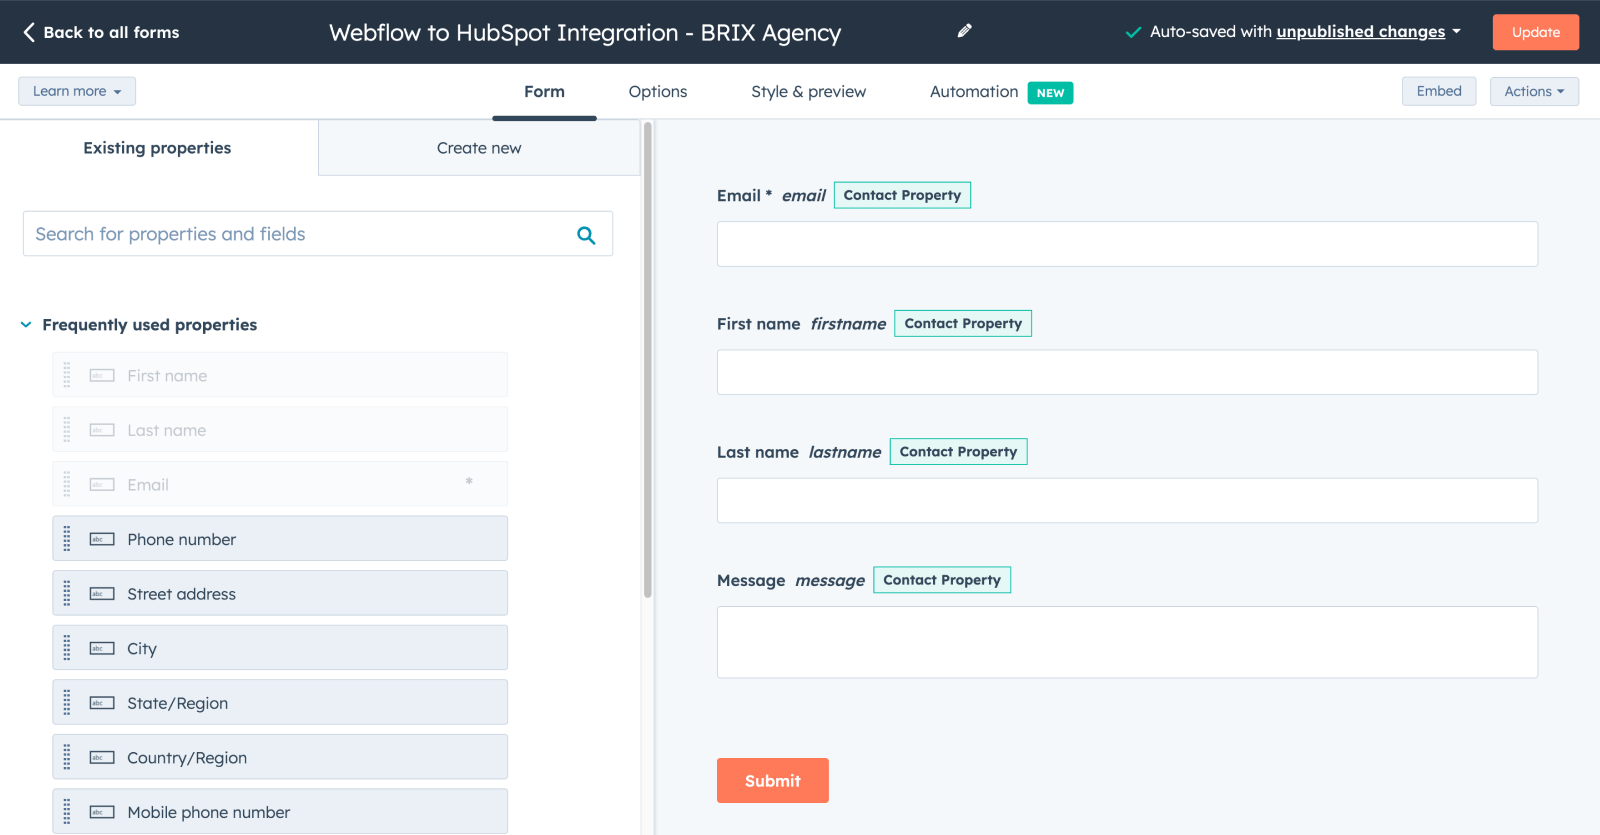Open the unpublished changes dropdown arrow
1600x835 pixels.
(x=1457, y=32)
